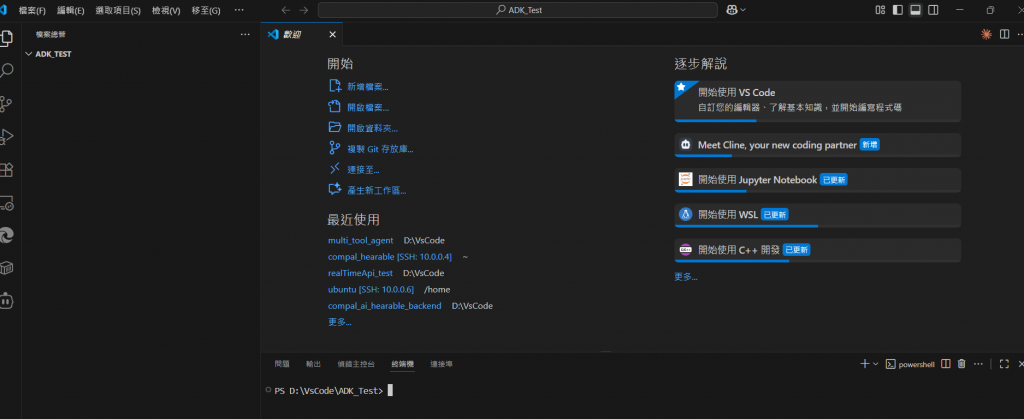Click 新增檔案... link

click(368, 87)
